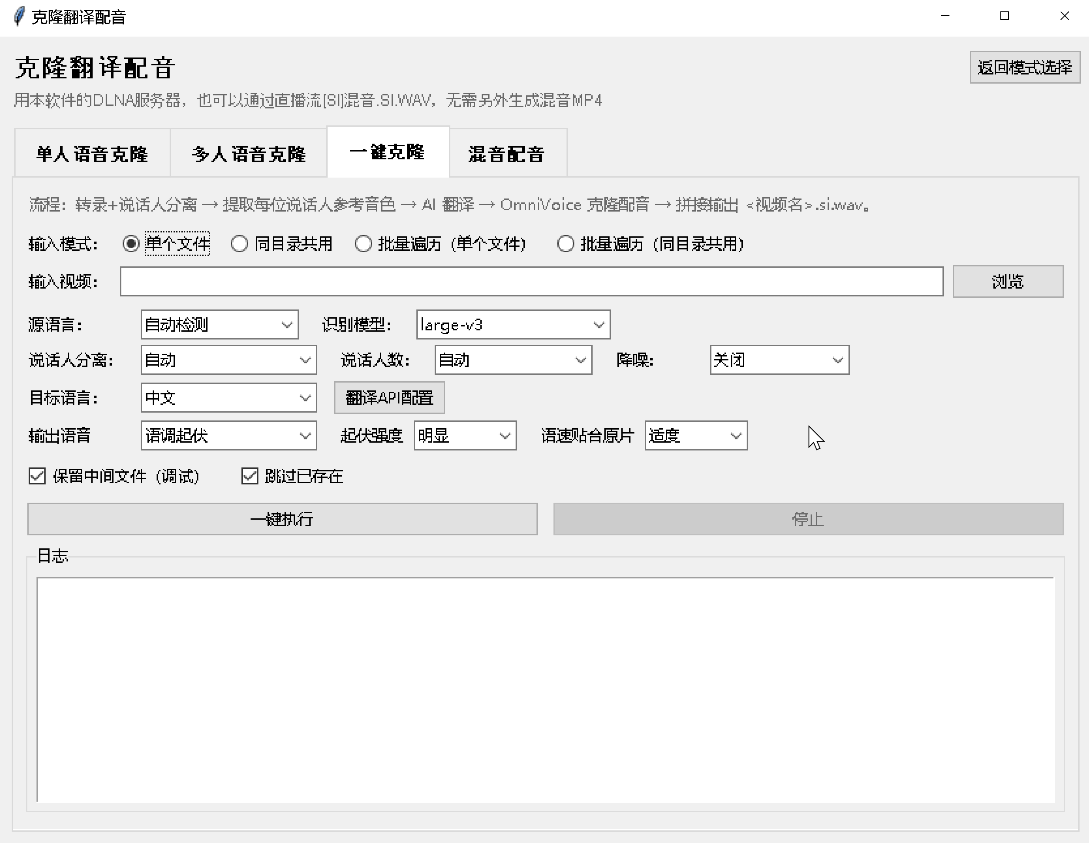Select the 一键克隆 tab
The width and height of the screenshot is (1089, 843).
388,151
